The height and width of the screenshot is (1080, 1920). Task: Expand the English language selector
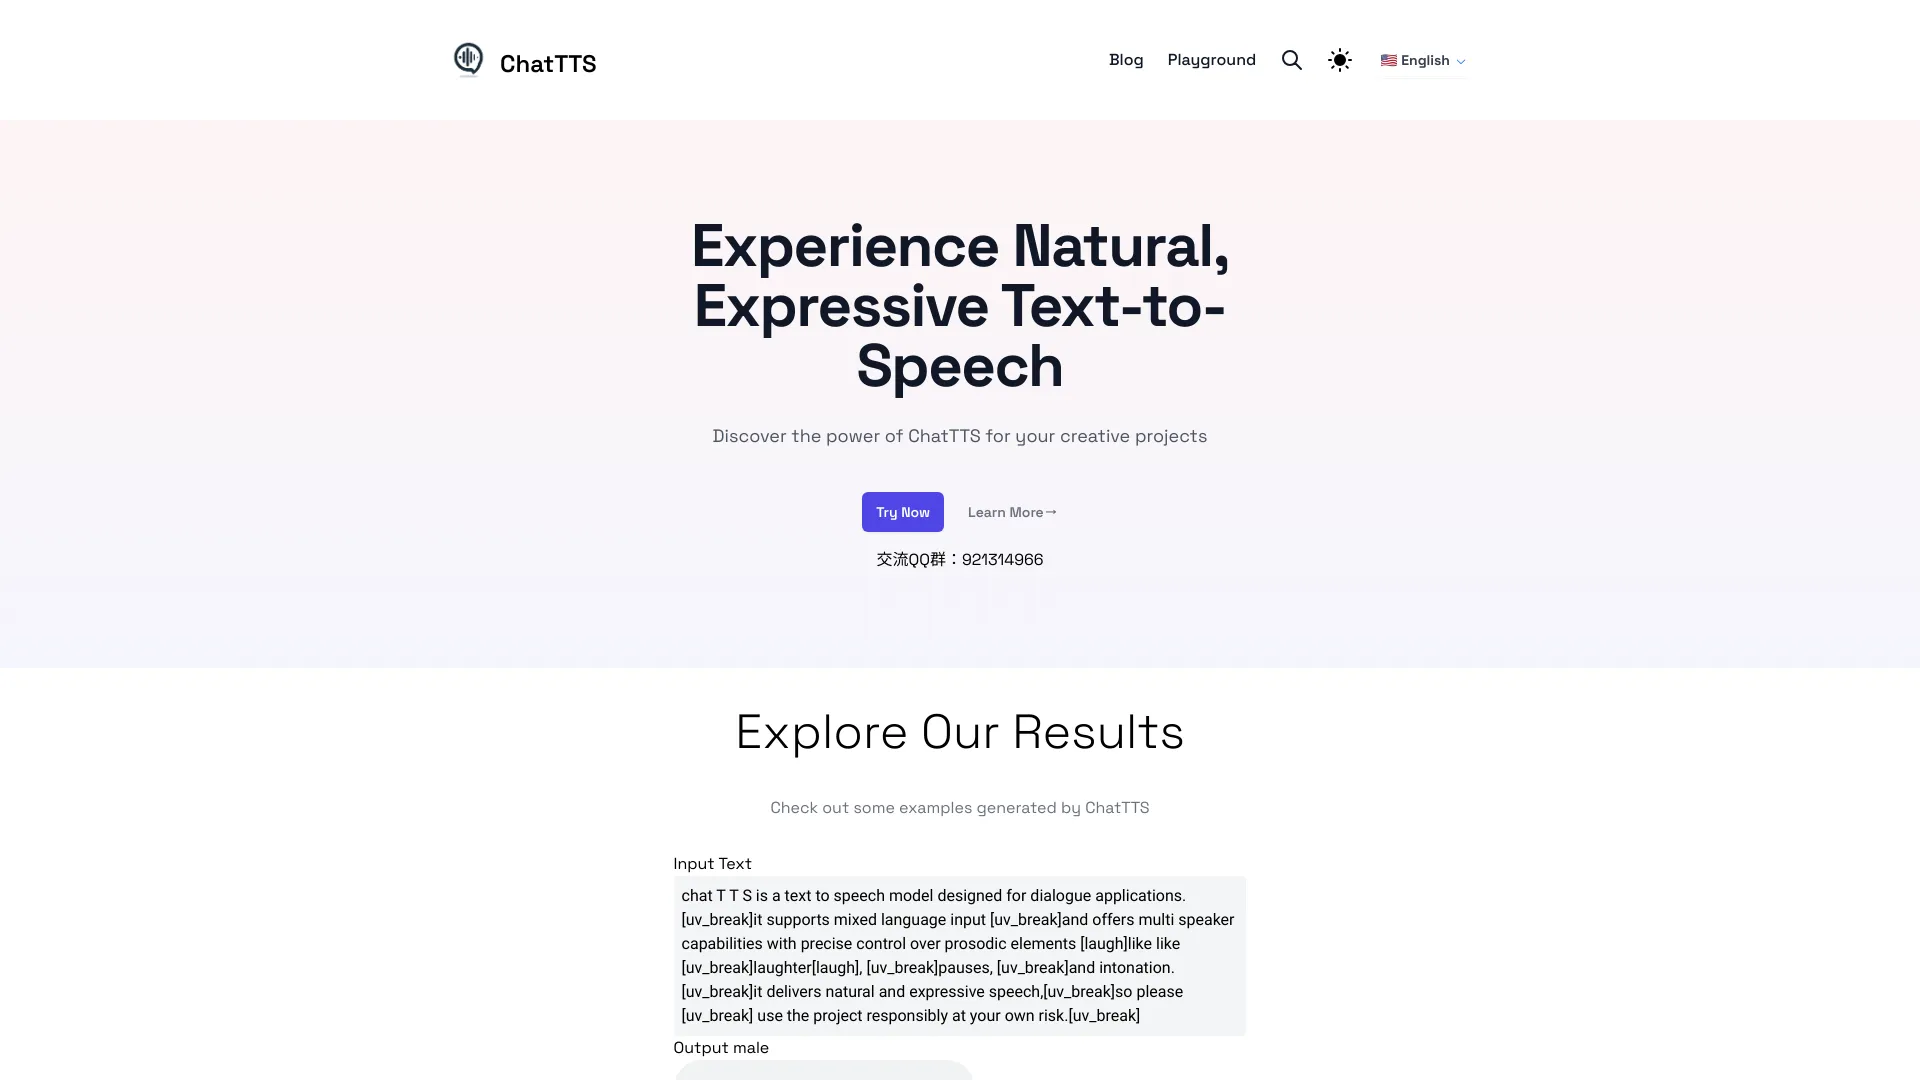pos(1423,59)
